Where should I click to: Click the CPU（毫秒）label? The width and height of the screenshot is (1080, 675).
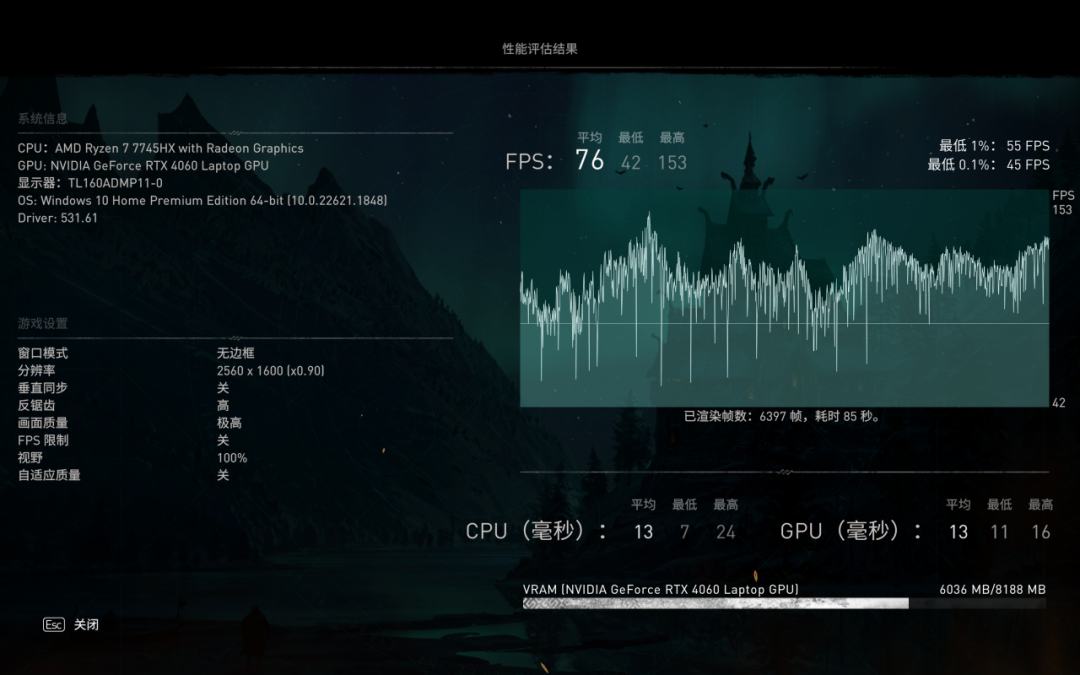coord(536,531)
